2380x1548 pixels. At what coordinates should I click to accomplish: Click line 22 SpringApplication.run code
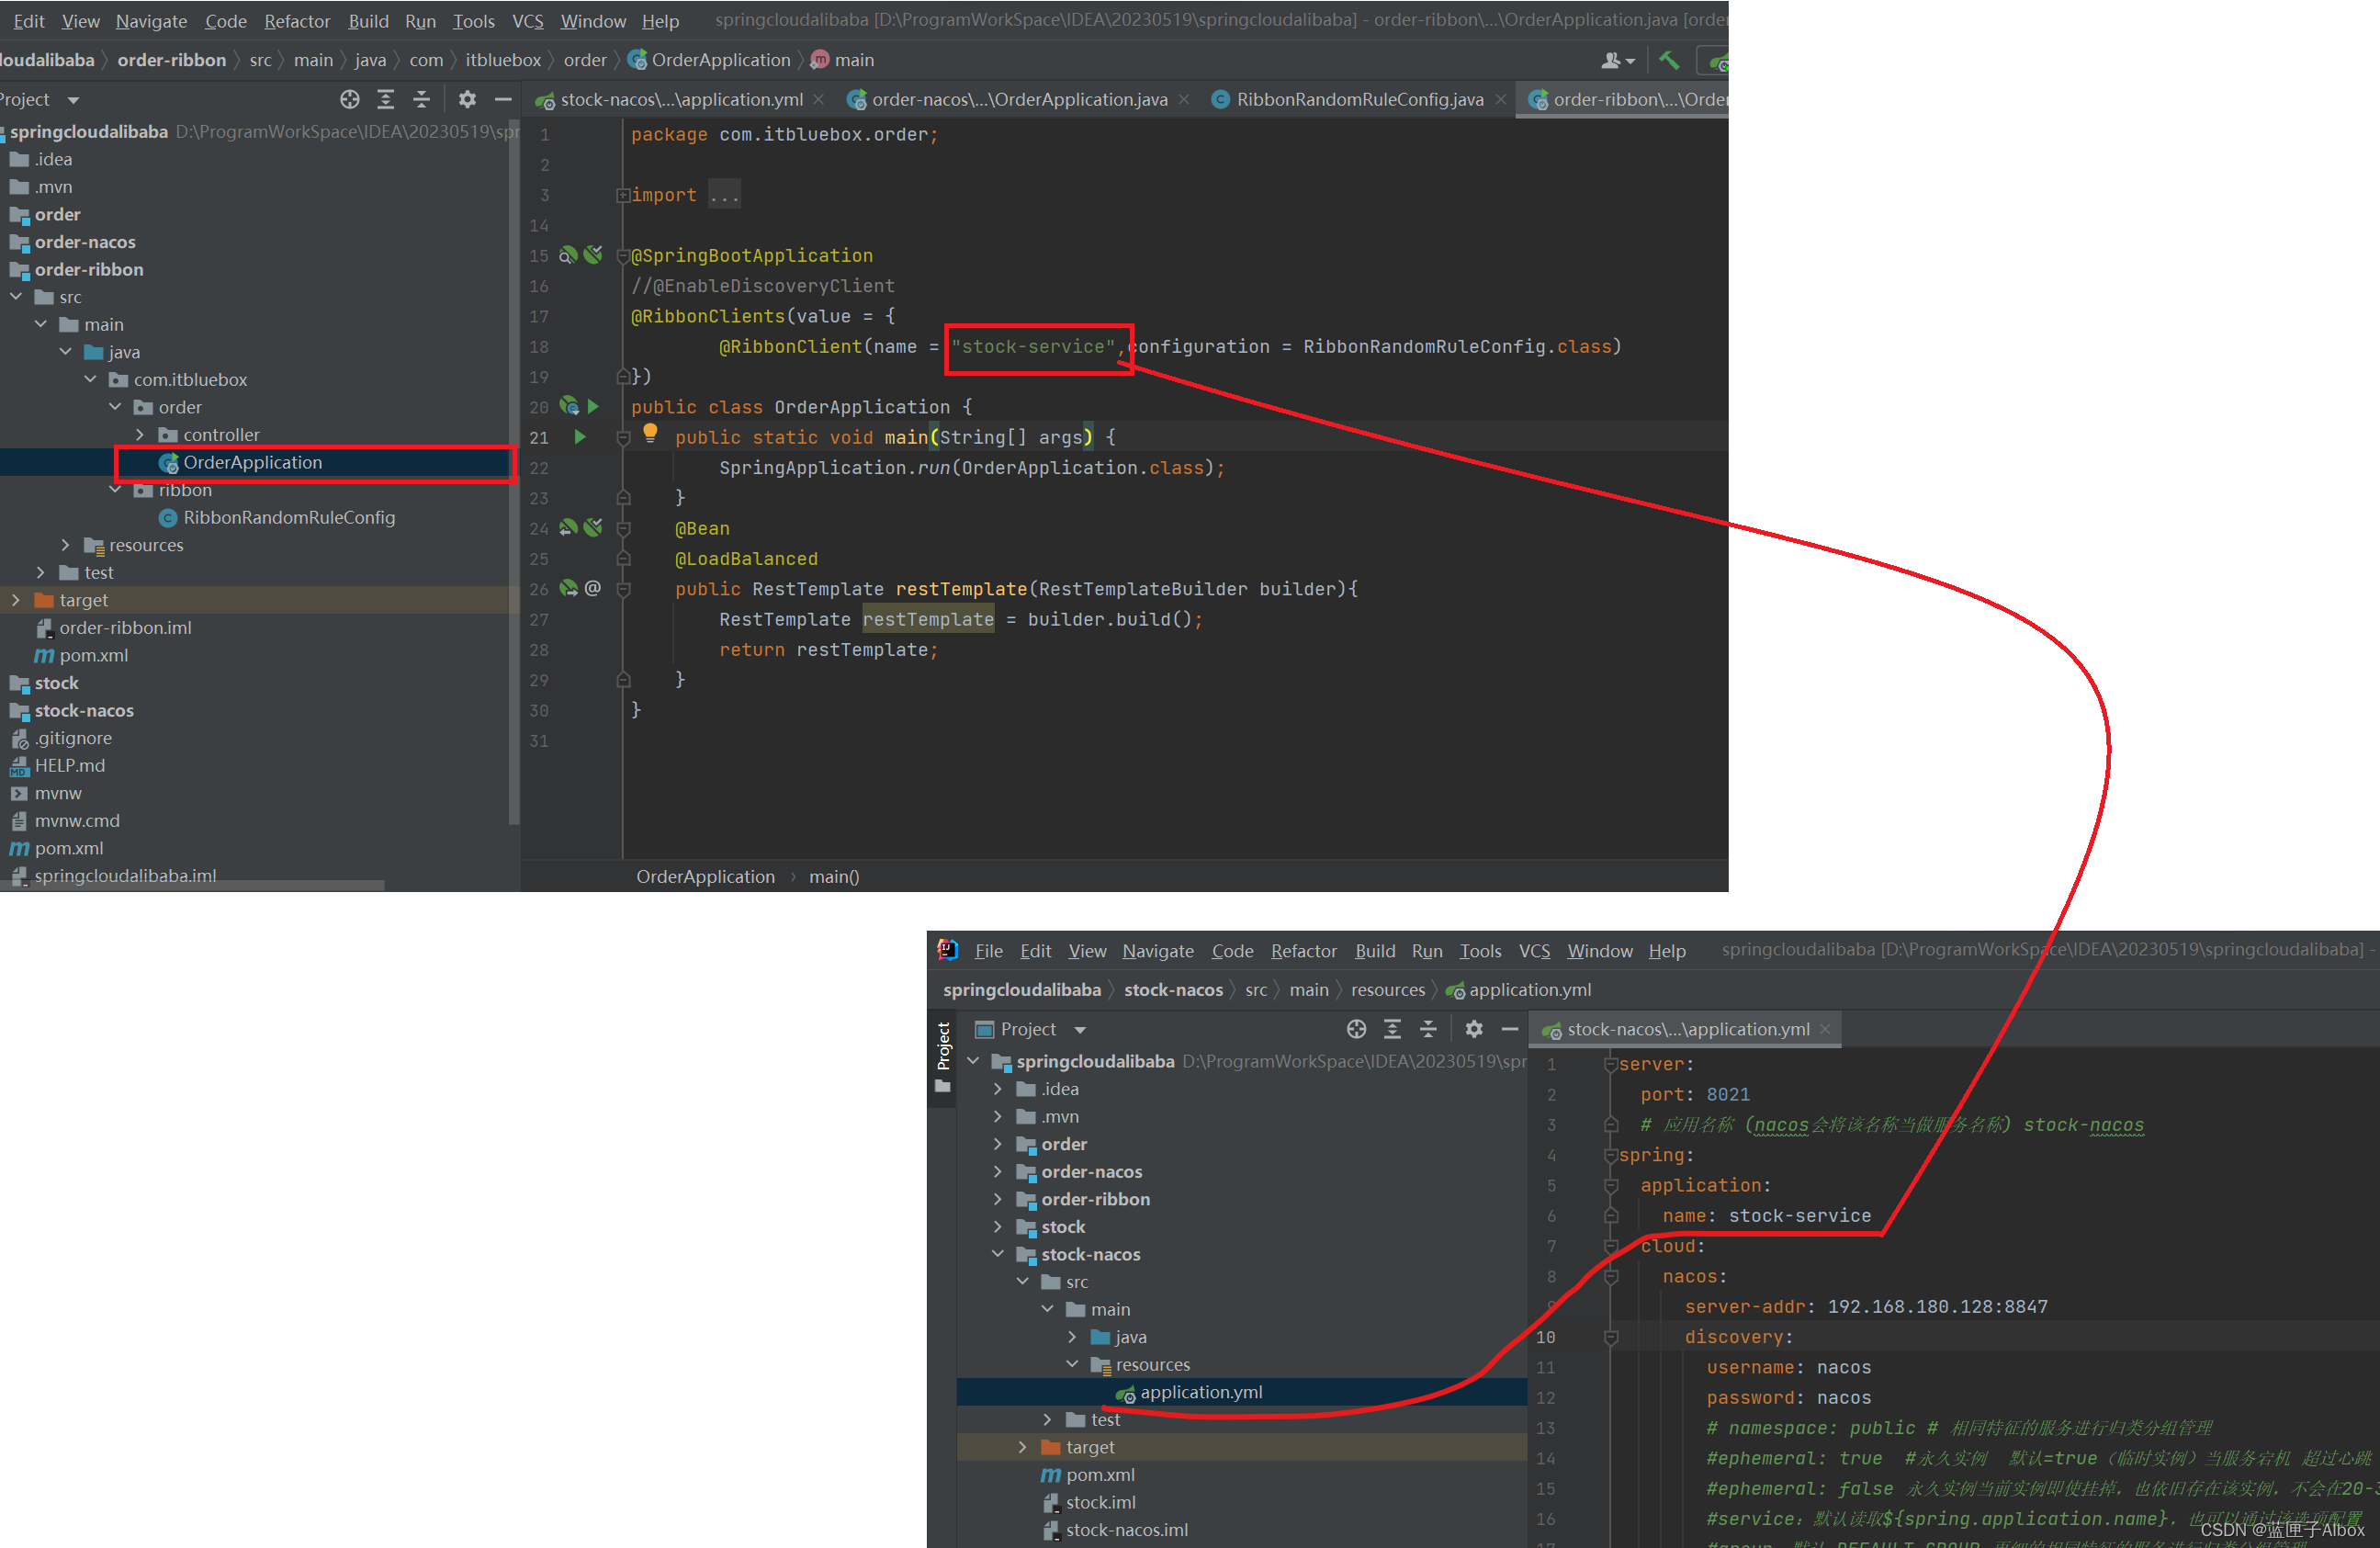point(972,468)
